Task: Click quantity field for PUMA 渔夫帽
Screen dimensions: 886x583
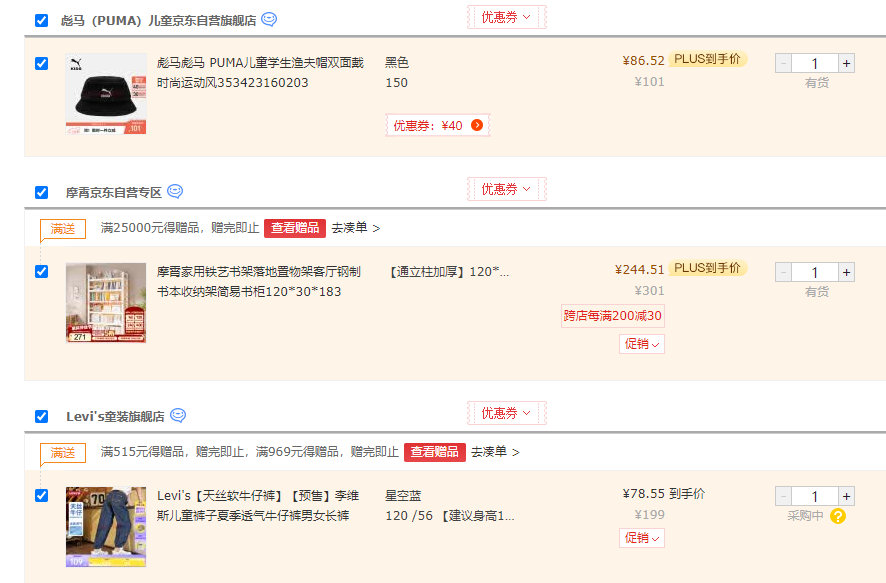Action: click(815, 63)
